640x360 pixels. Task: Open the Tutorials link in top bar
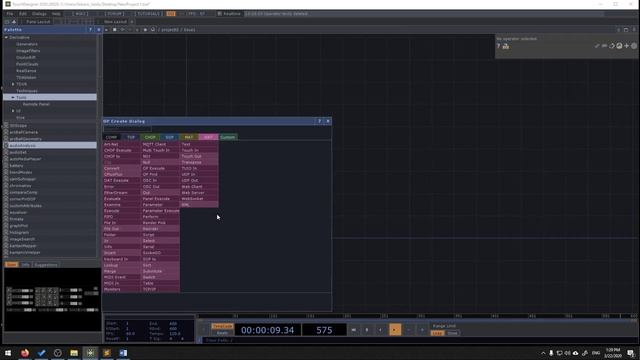tap(148, 14)
